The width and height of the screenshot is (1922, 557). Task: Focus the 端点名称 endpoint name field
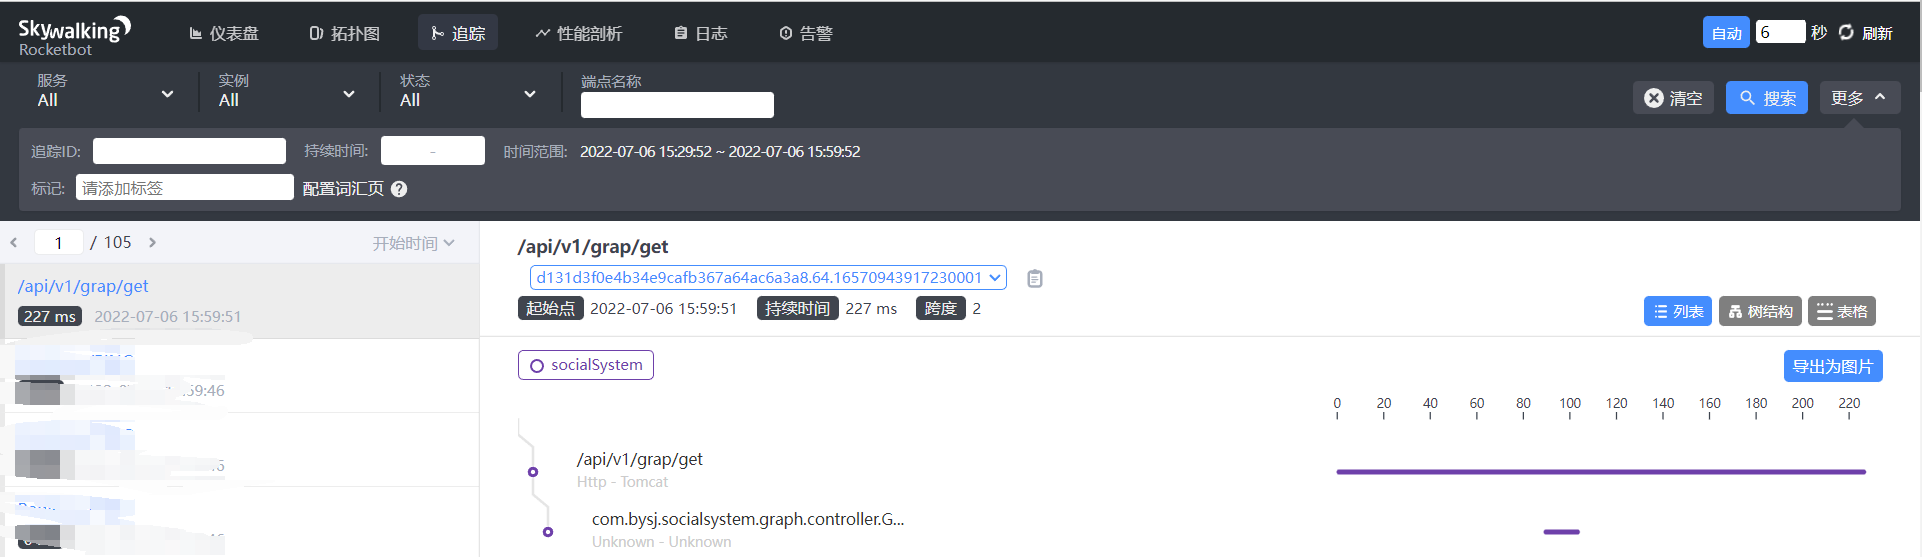click(x=677, y=105)
